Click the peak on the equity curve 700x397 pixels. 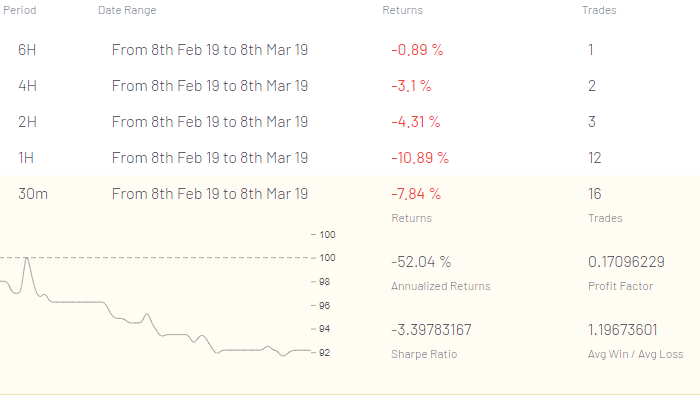coord(27,259)
